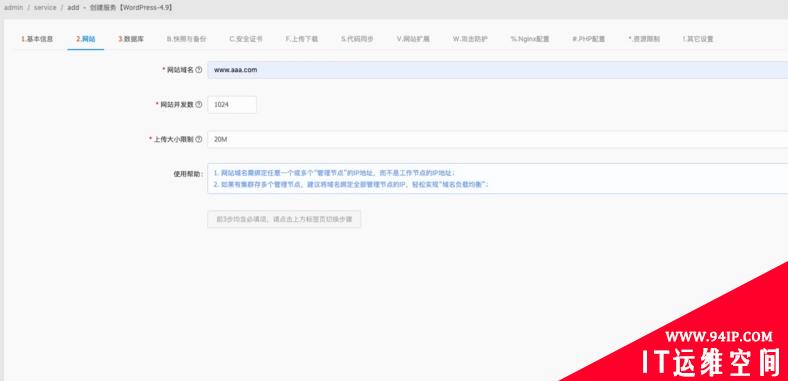This screenshot has height=381, width=788.
Task: Open the F.上传下载 tab
Action: pyautogui.click(x=302, y=39)
